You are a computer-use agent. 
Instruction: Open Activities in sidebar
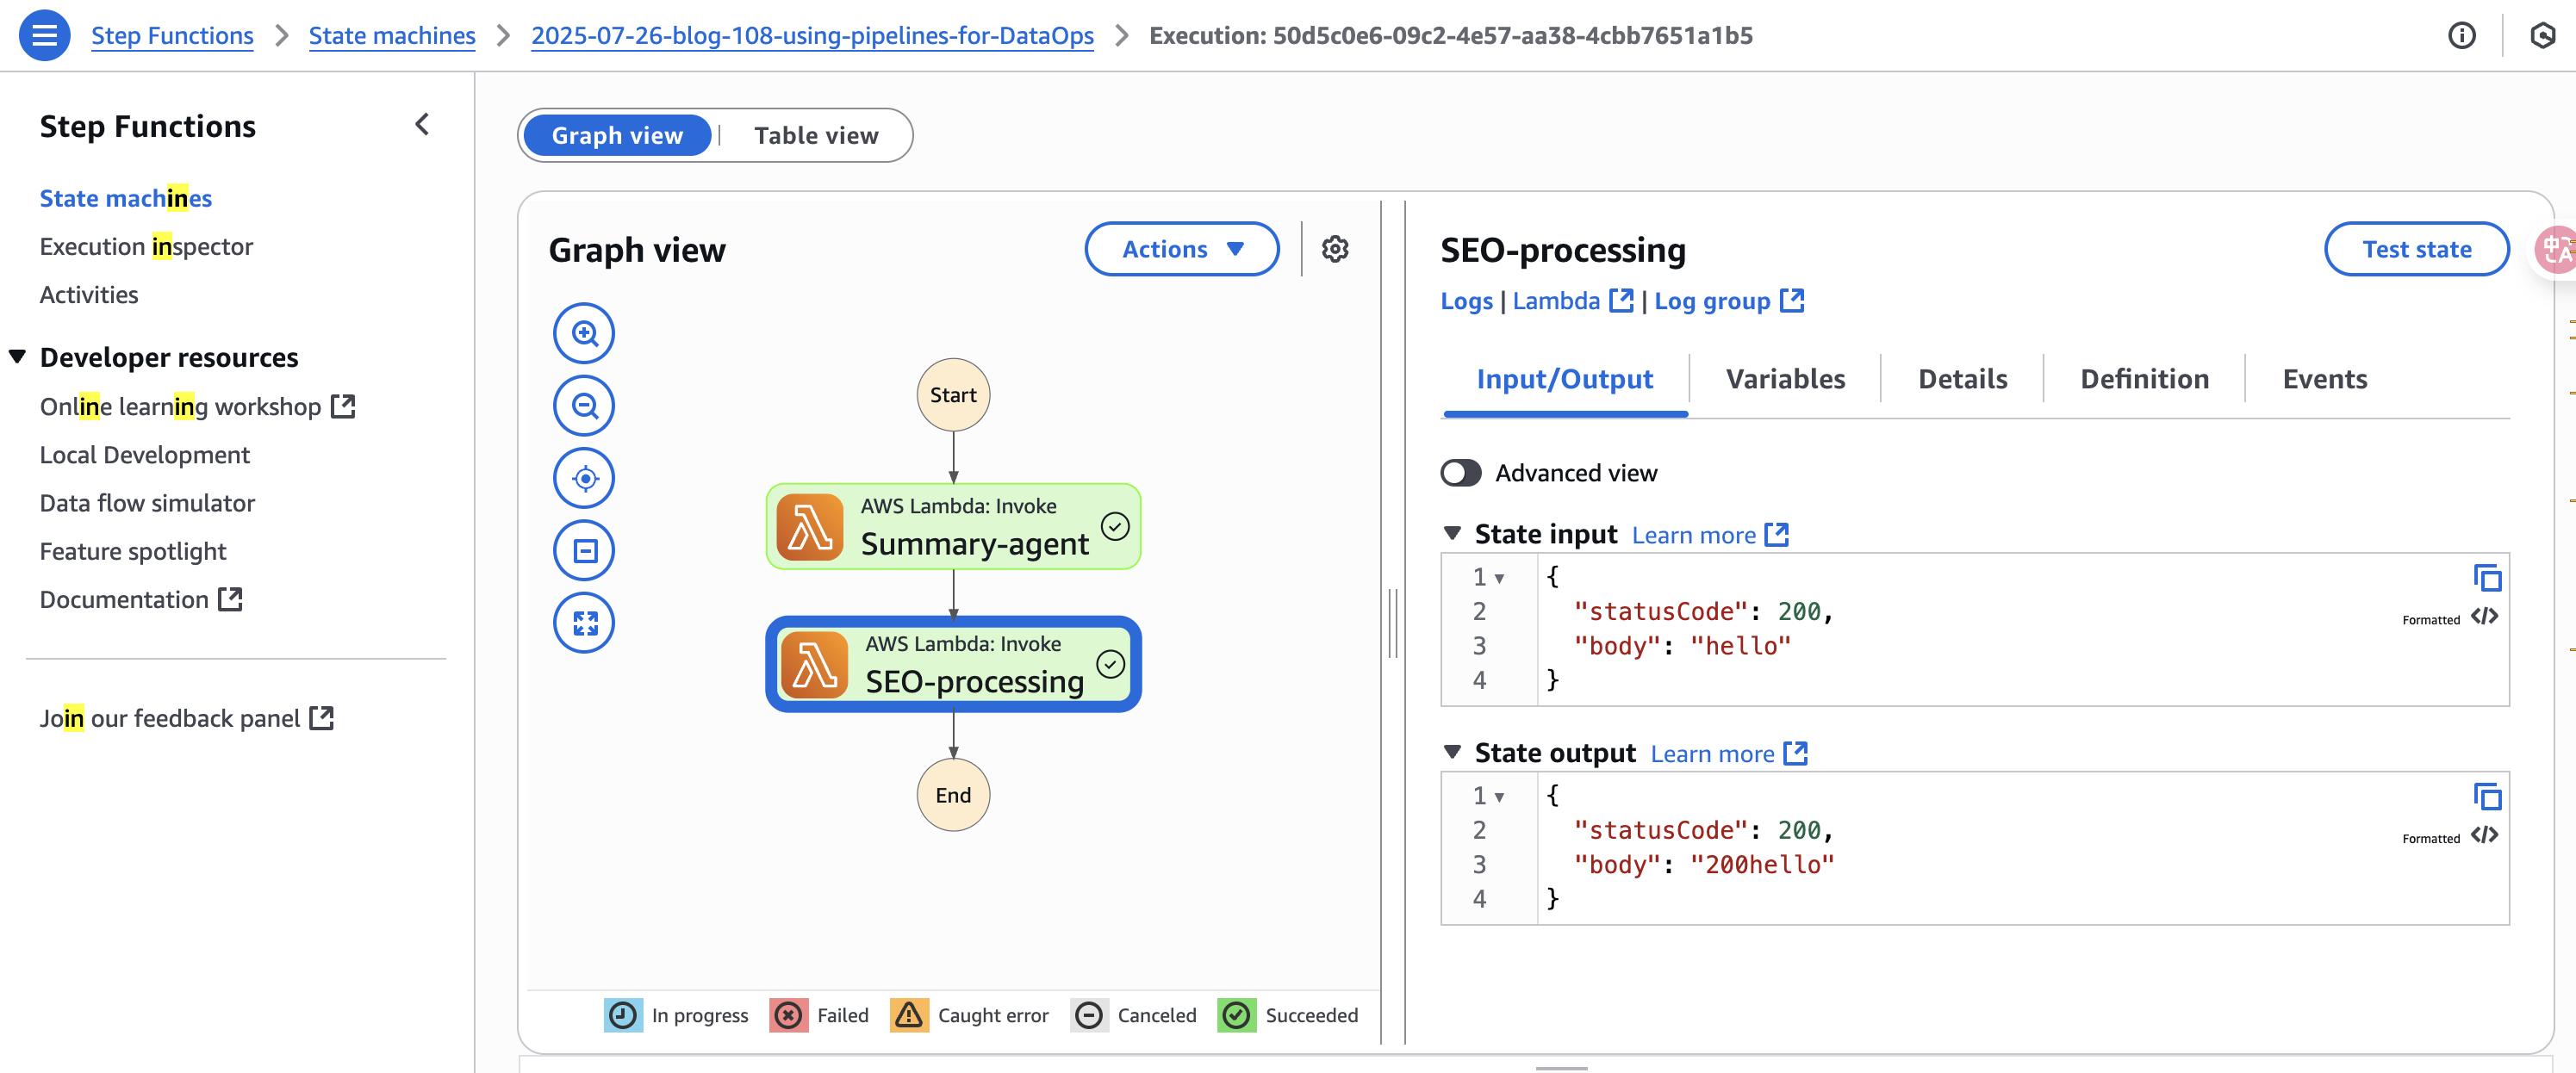coord(89,294)
